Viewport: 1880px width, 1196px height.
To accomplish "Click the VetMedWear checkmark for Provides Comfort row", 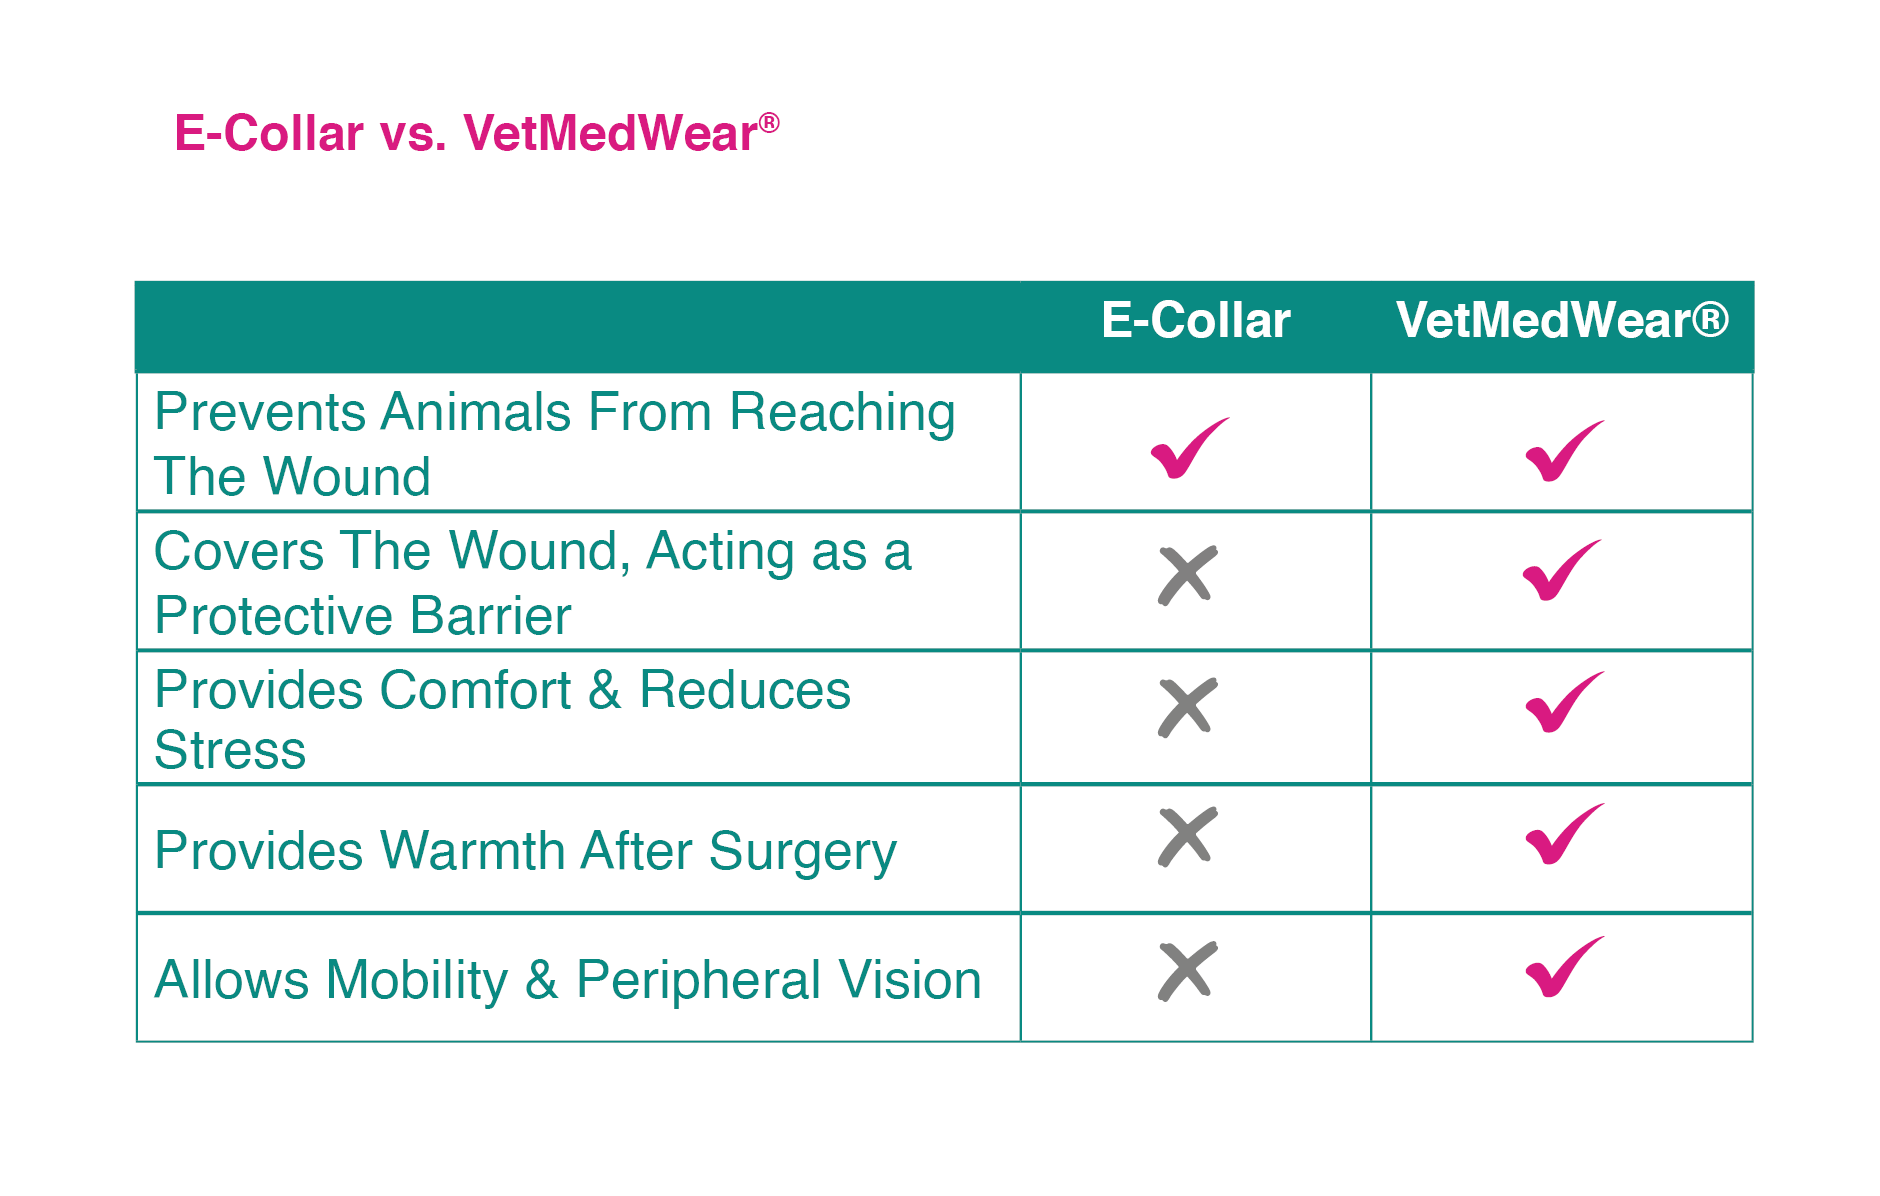I will click(1562, 705).
